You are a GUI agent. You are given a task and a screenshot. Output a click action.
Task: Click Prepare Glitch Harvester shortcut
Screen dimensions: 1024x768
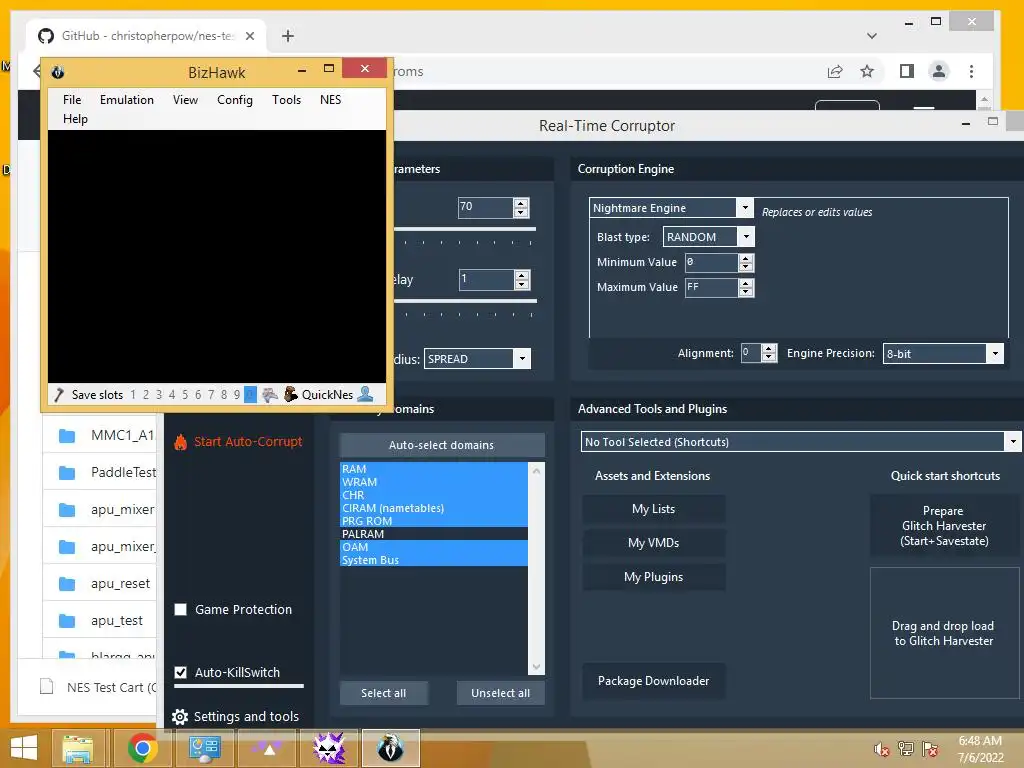[944, 526]
